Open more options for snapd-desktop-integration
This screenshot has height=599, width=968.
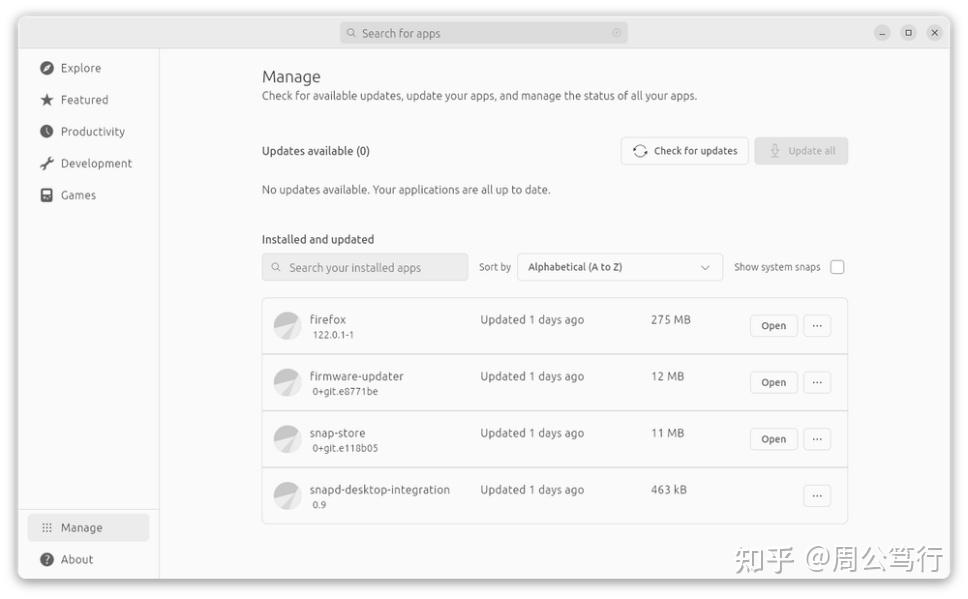pyautogui.click(x=817, y=496)
